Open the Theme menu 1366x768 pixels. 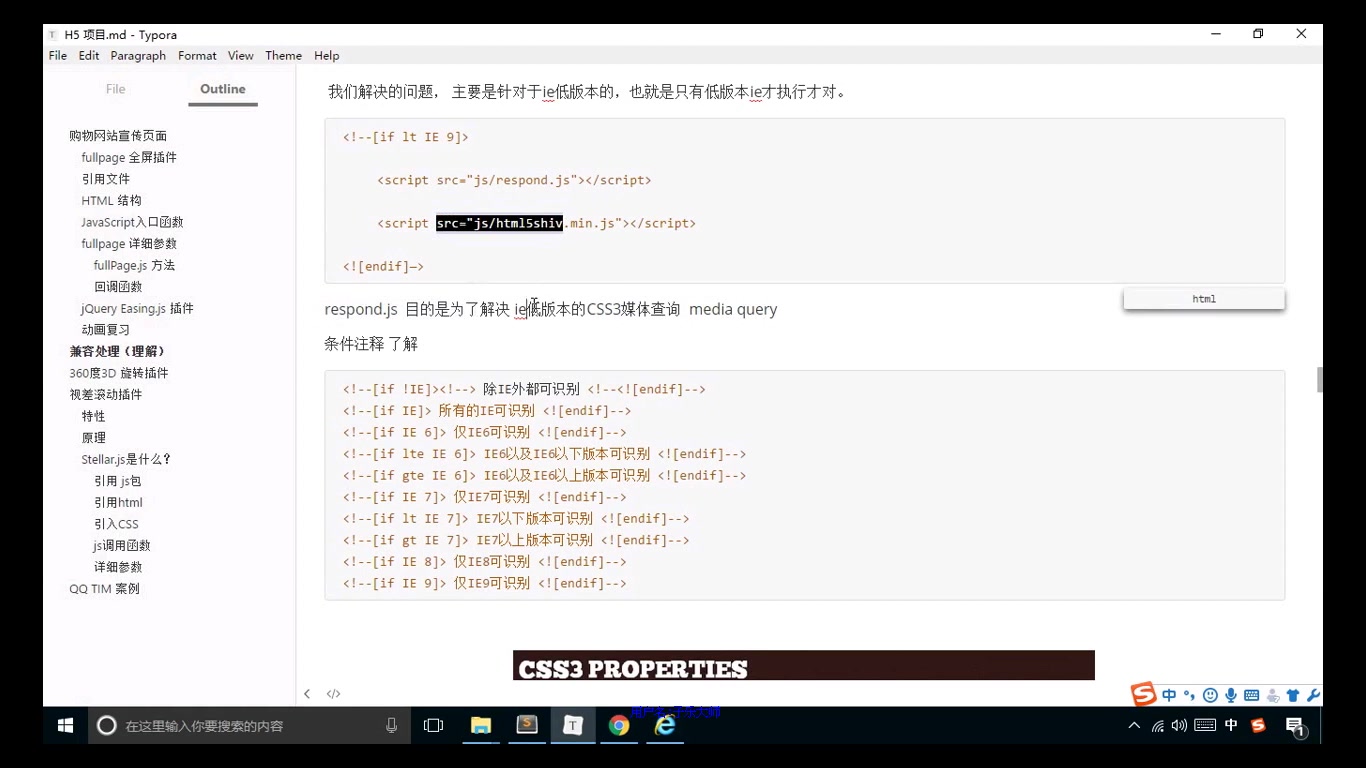tap(284, 56)
